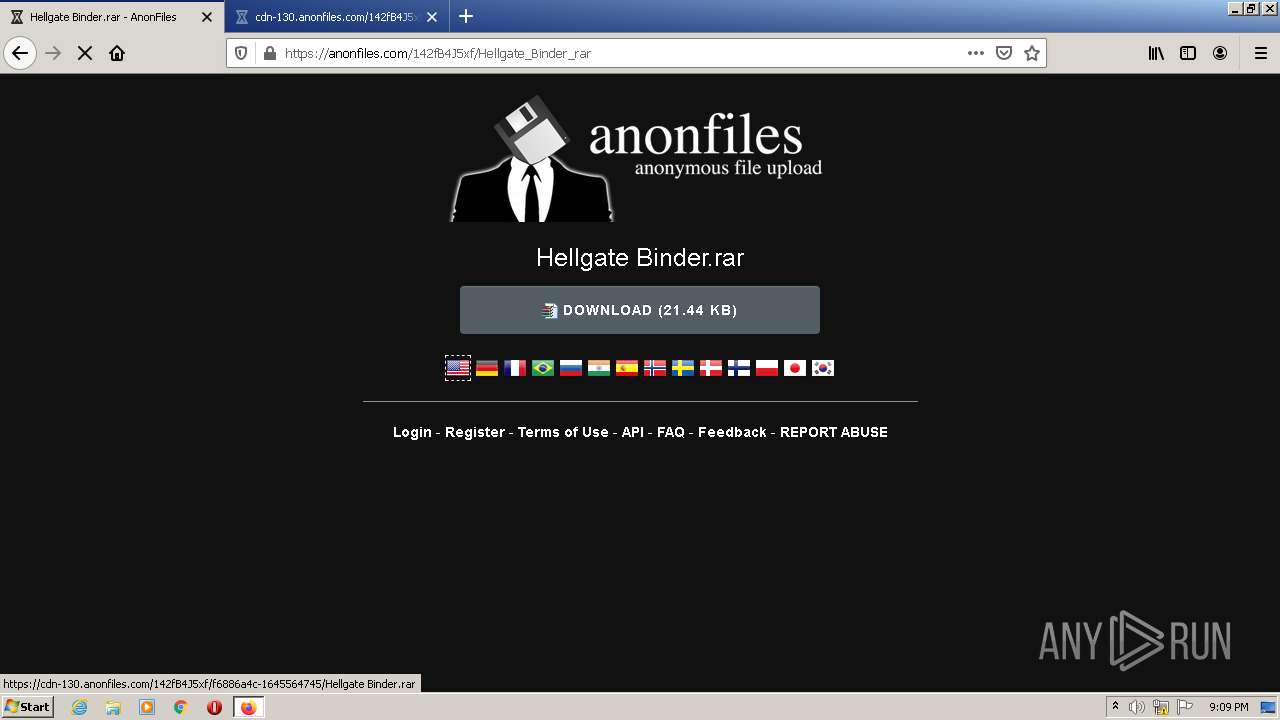Click the REPORT ABUSE link
The width and height of the screenshot is (1280, 720).
coord(834,432)
